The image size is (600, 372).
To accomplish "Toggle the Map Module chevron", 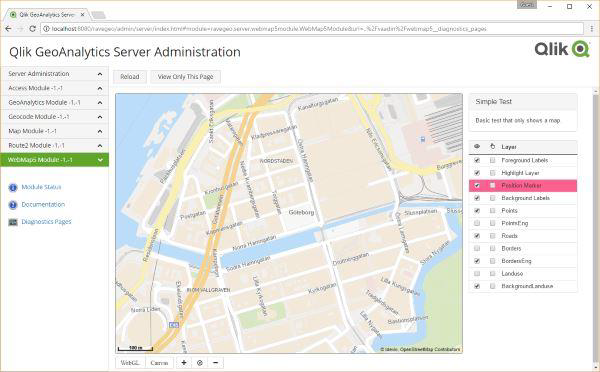I will pos(100,131).
